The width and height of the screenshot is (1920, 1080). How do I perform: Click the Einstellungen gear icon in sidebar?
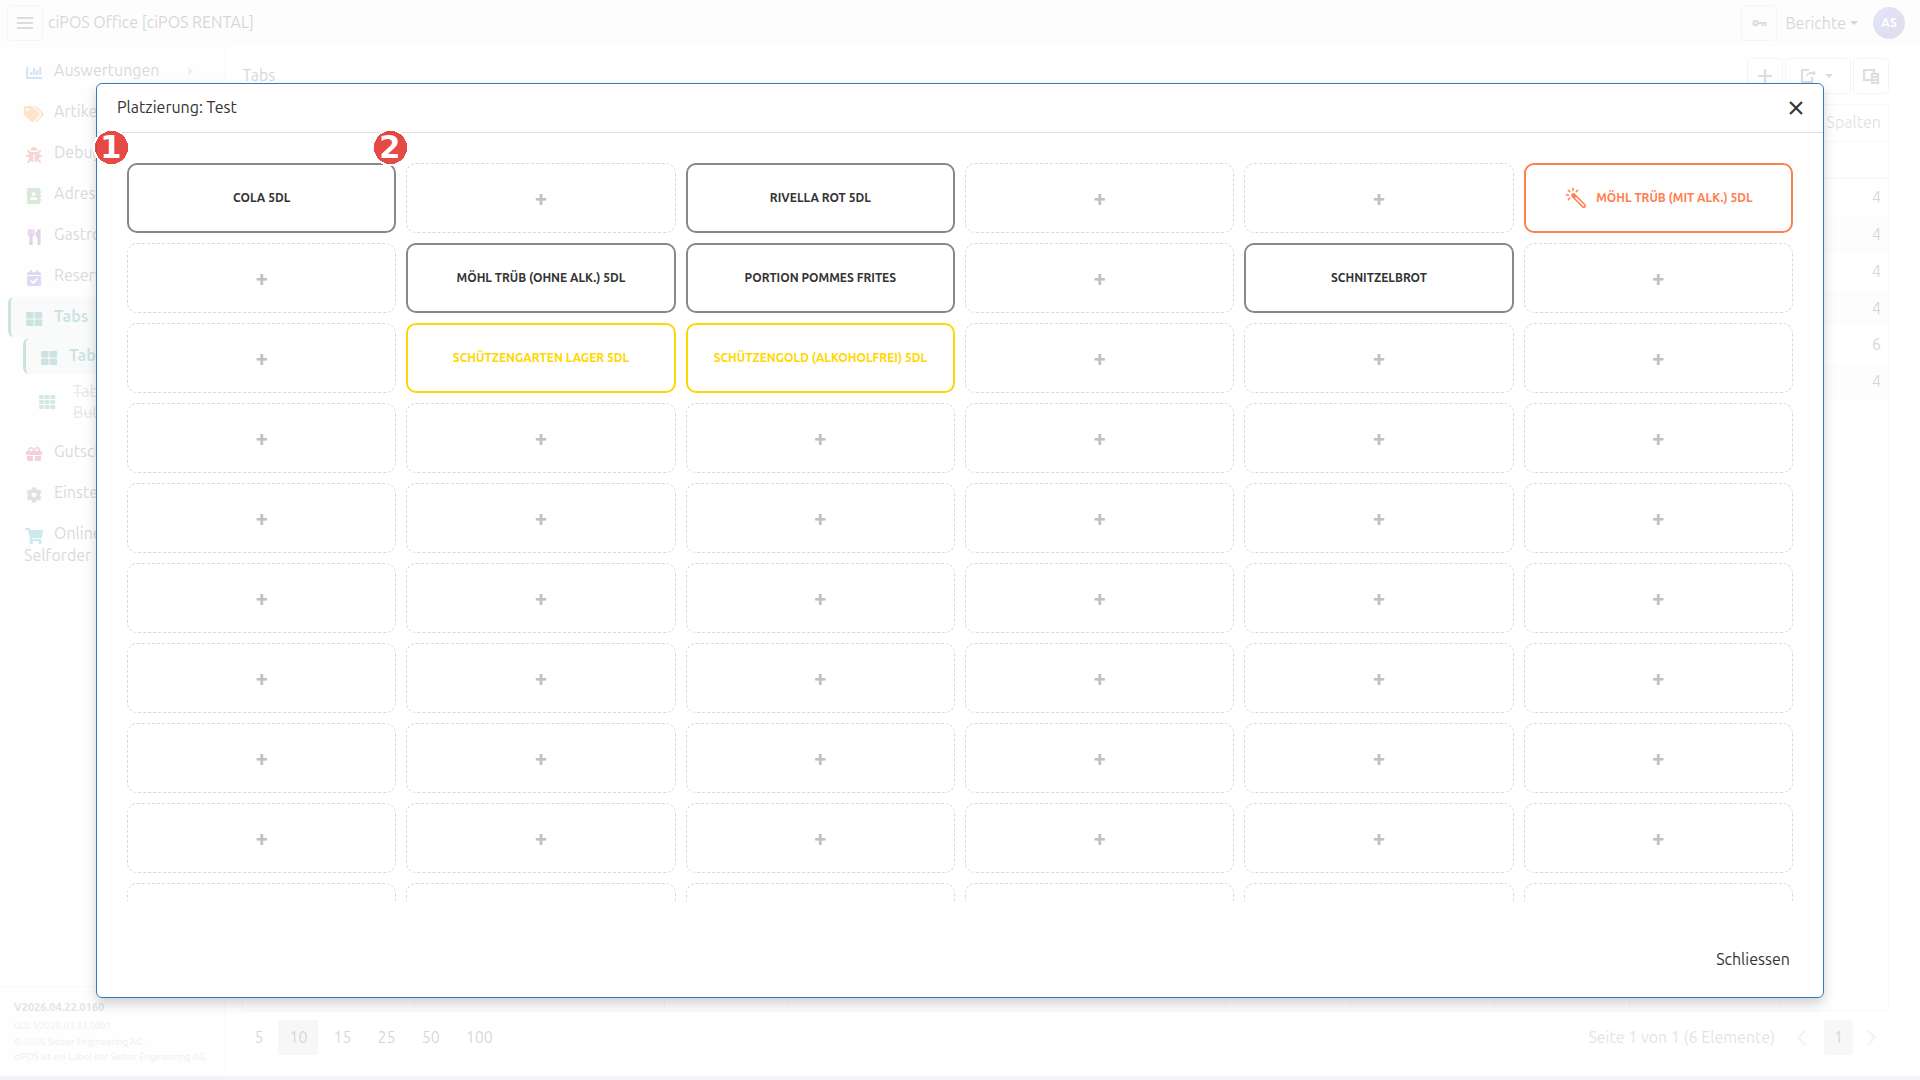click(x=34, y=493)
